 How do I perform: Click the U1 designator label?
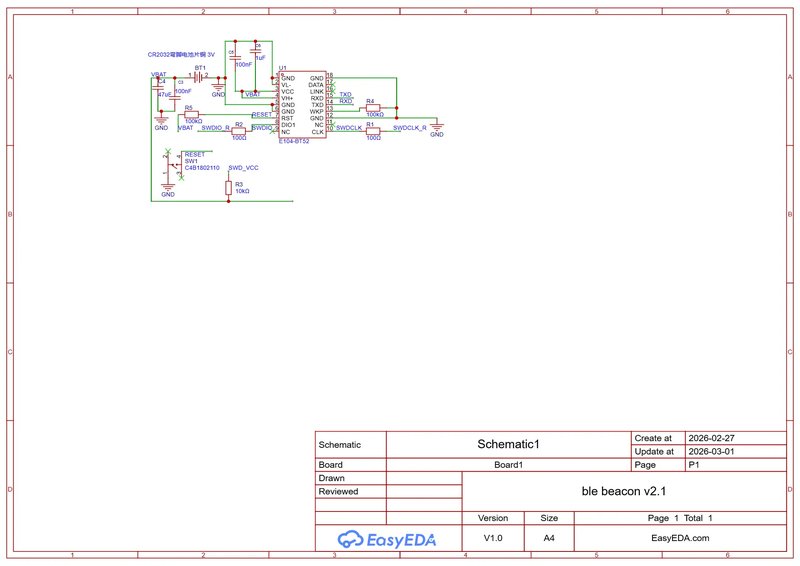(283, 68)
